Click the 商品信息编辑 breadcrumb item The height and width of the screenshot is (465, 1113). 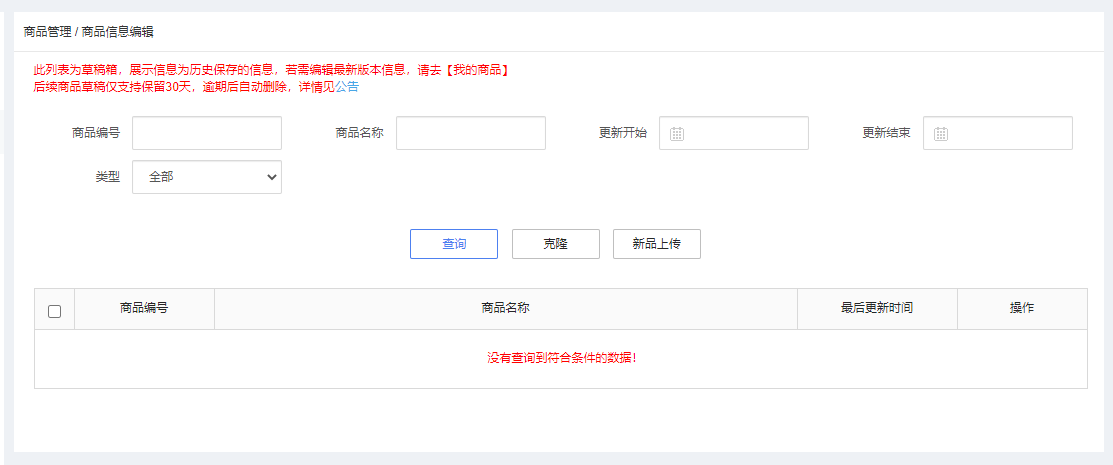point(117,32)
